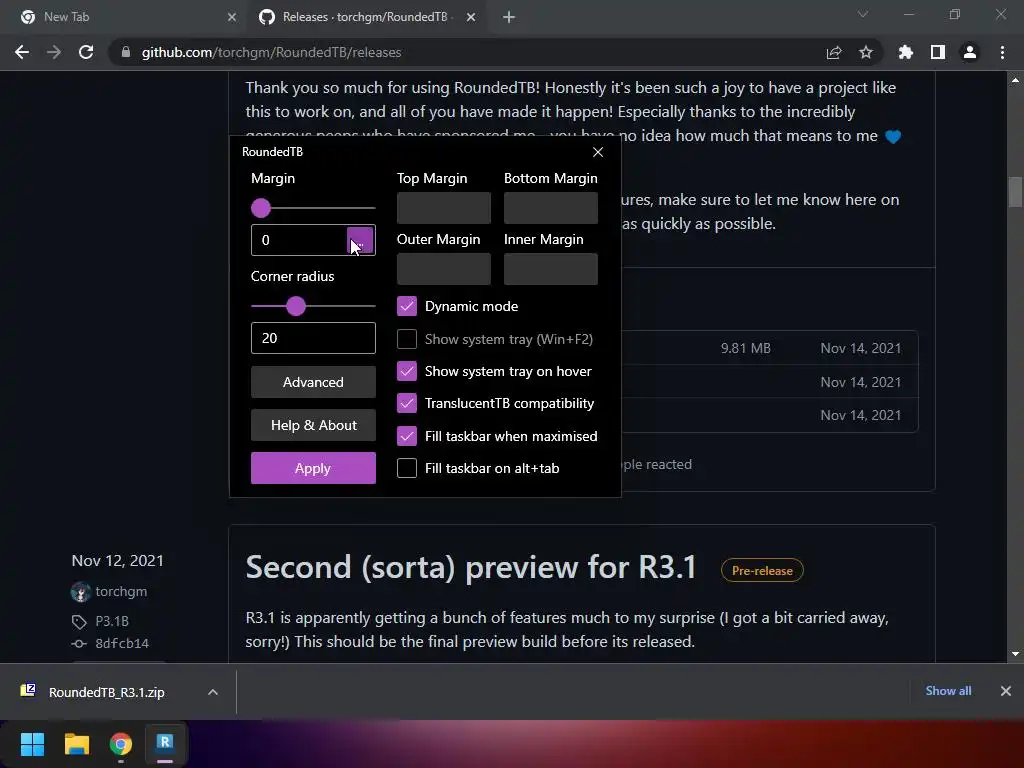Click the Outer Margin input box

click(x=443, y=269)
